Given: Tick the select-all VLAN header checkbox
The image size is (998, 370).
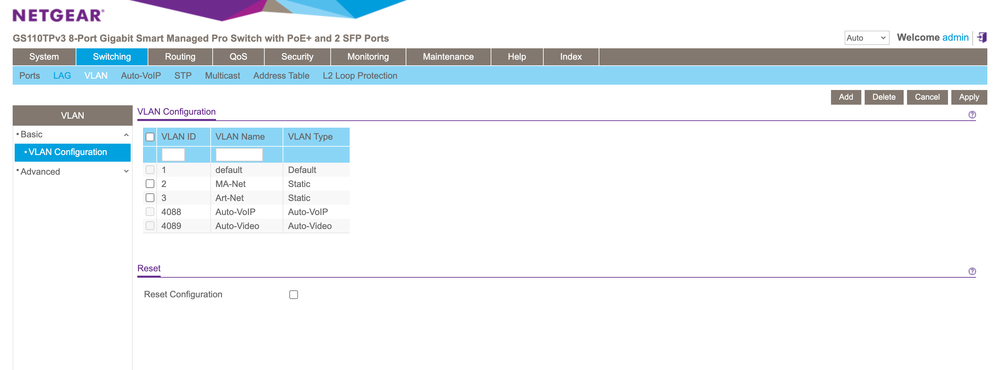Looking at the screenshot, I should click(150, 137).
